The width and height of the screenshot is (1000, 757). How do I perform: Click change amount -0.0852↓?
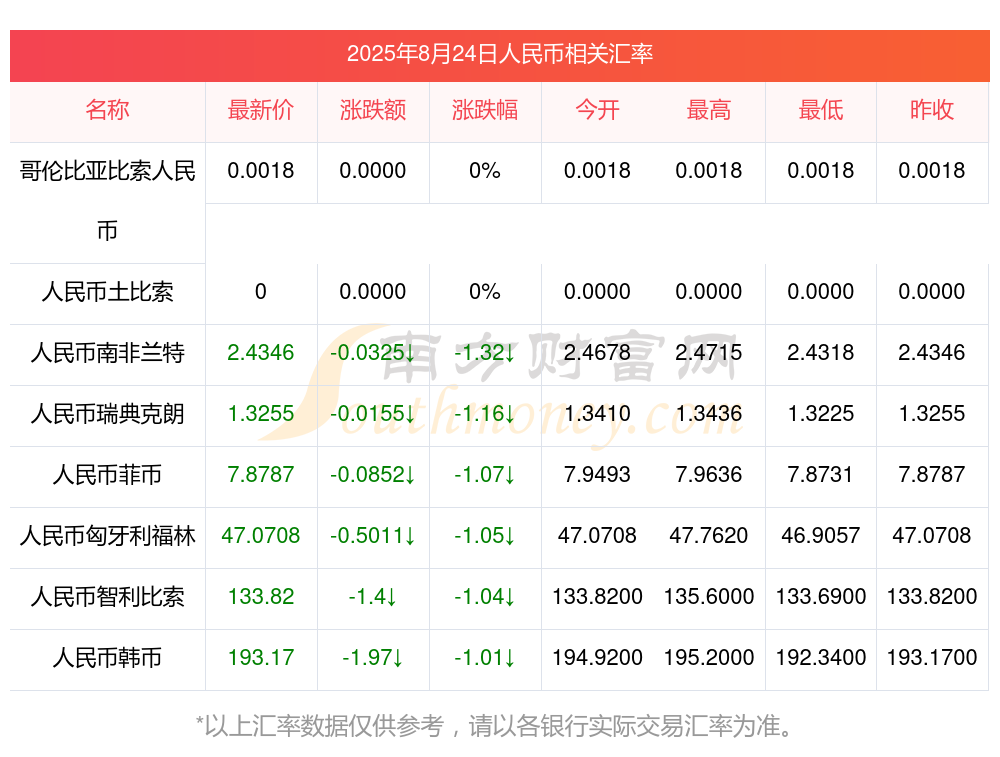pos(373,475)
